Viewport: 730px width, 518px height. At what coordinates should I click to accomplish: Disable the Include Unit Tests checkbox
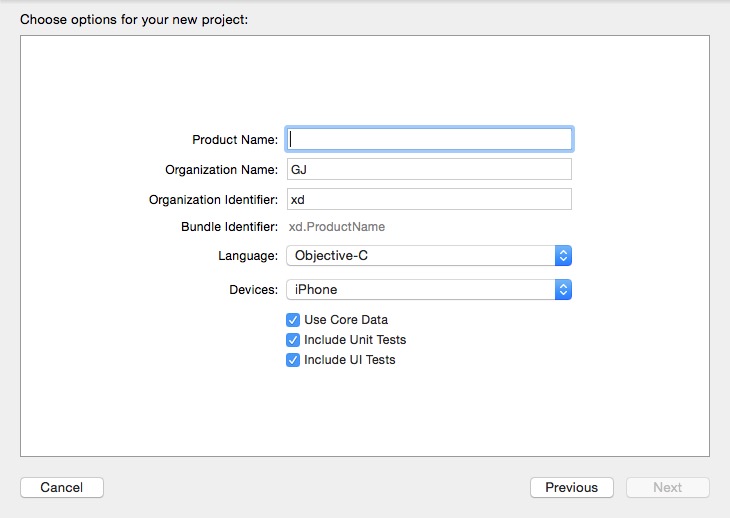point(293,340)
